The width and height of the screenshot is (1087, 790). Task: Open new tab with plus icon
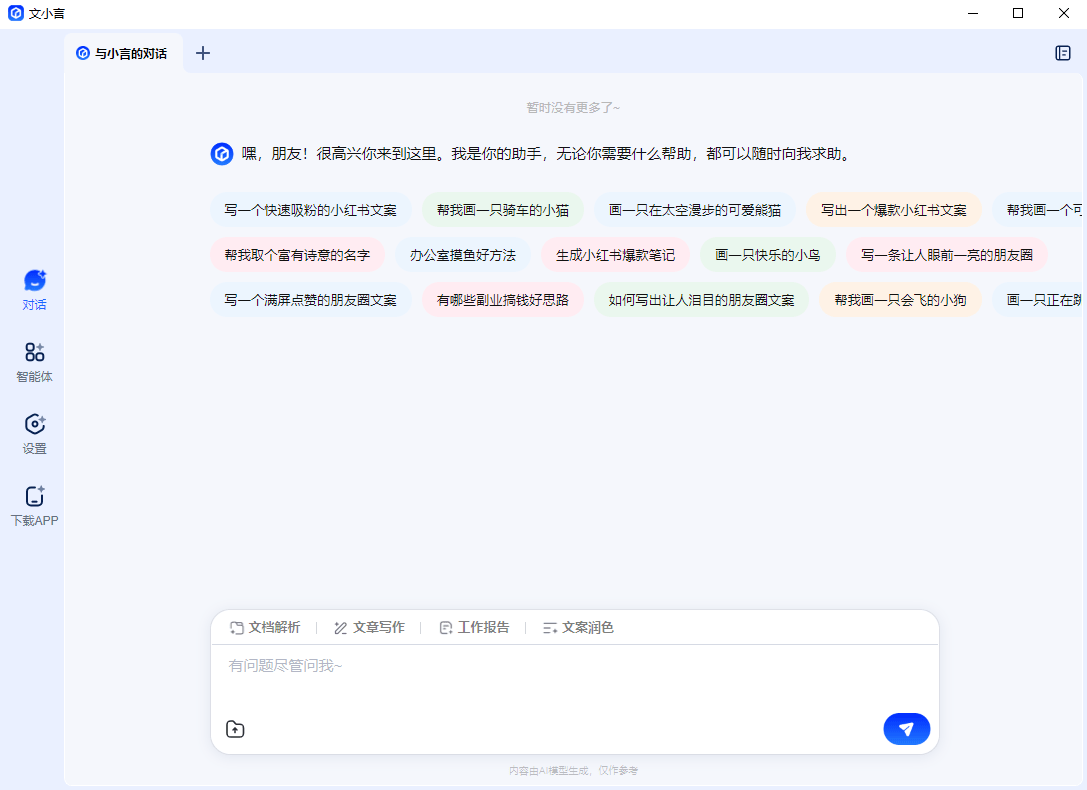(x=203, y=53)
